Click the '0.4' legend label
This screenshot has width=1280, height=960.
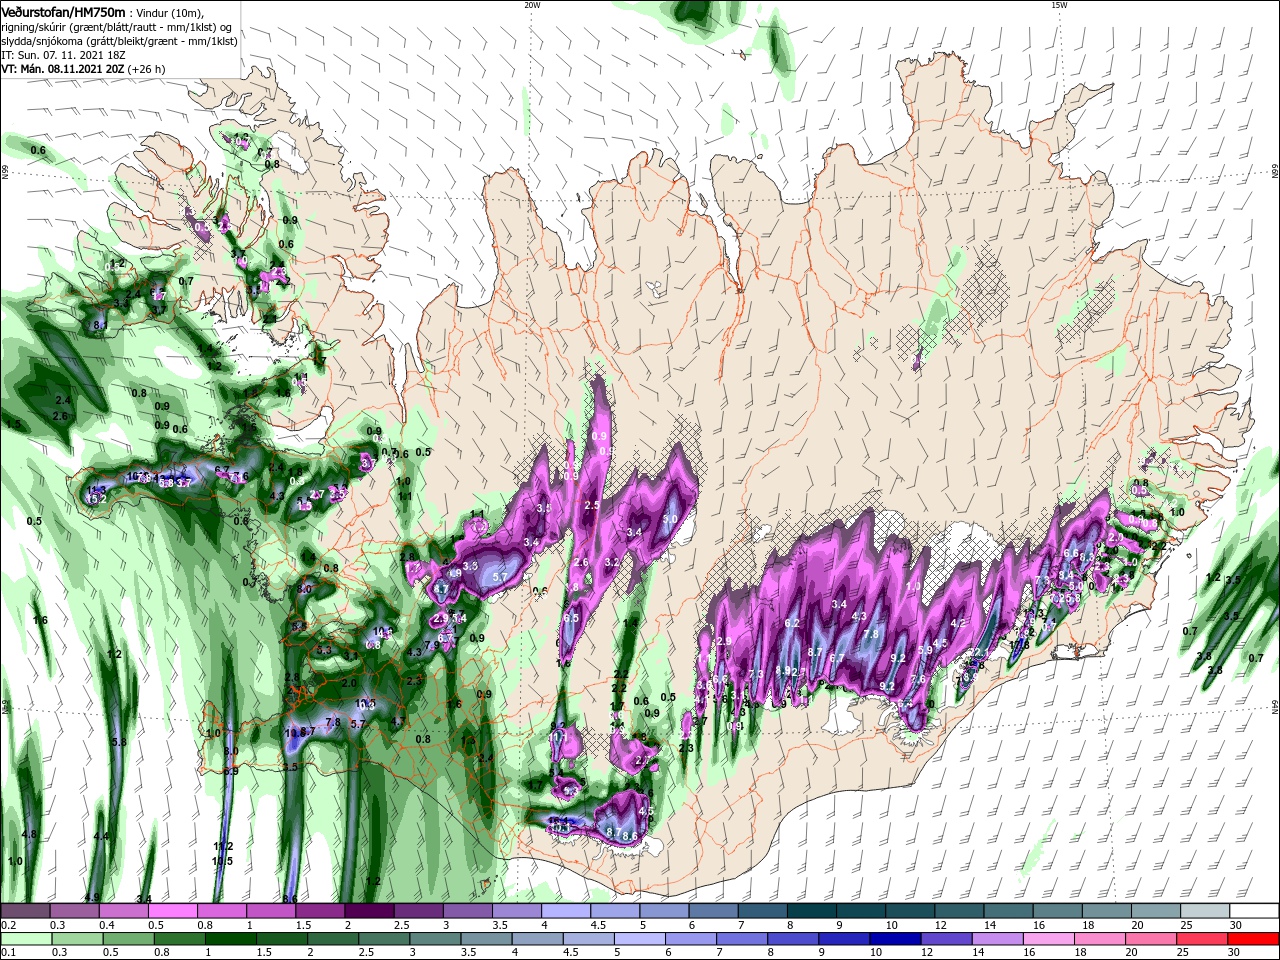coord(107,925)
